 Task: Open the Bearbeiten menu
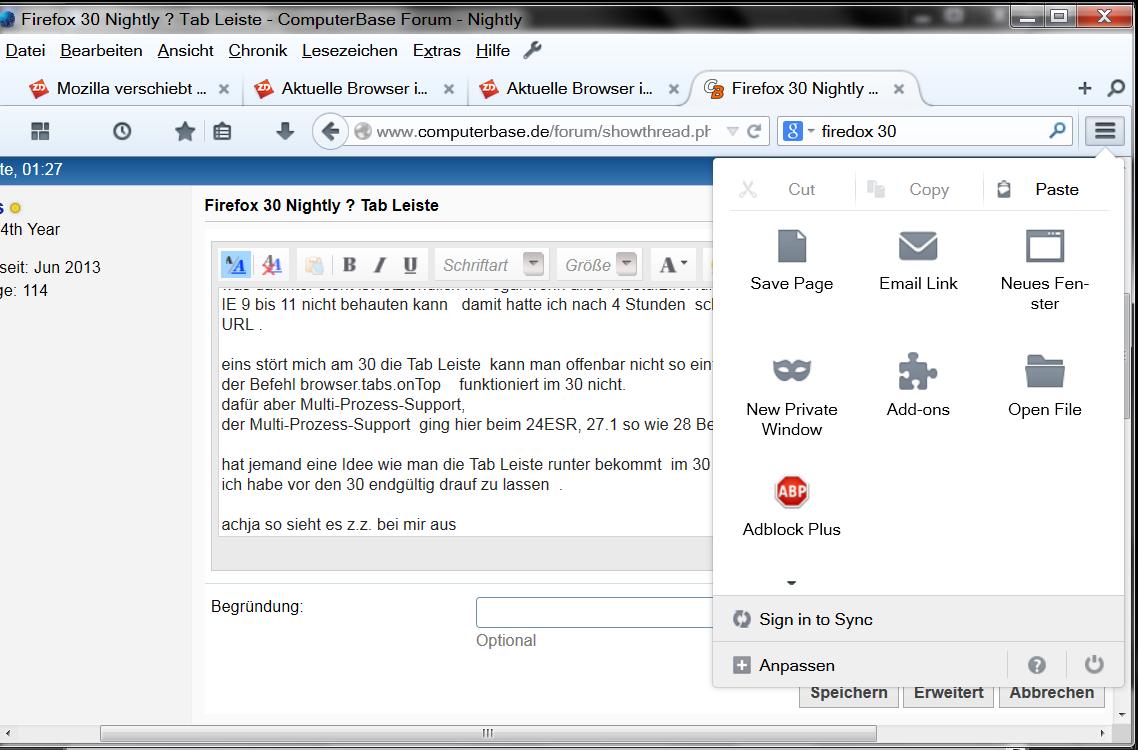(101, 50)
